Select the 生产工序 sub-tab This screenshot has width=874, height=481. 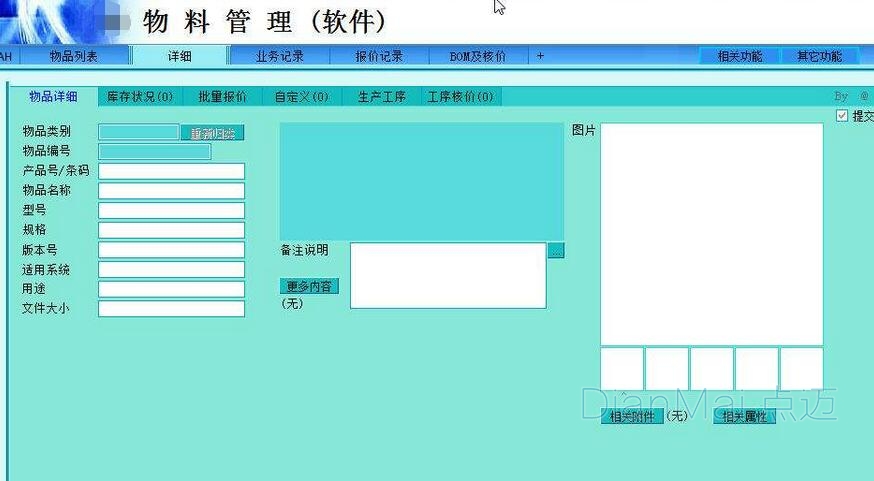[381, 97]
